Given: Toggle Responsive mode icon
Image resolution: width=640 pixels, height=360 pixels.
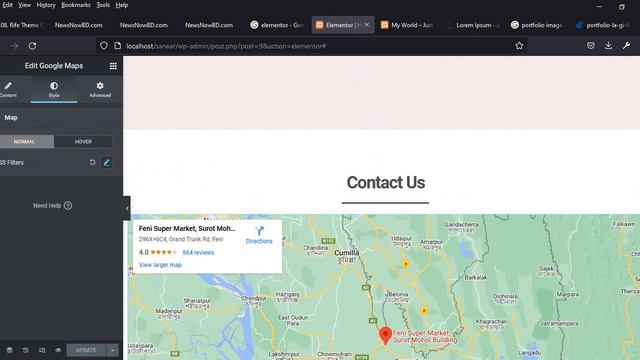Looking at the screenshot, I should click(x=42, y=350).
